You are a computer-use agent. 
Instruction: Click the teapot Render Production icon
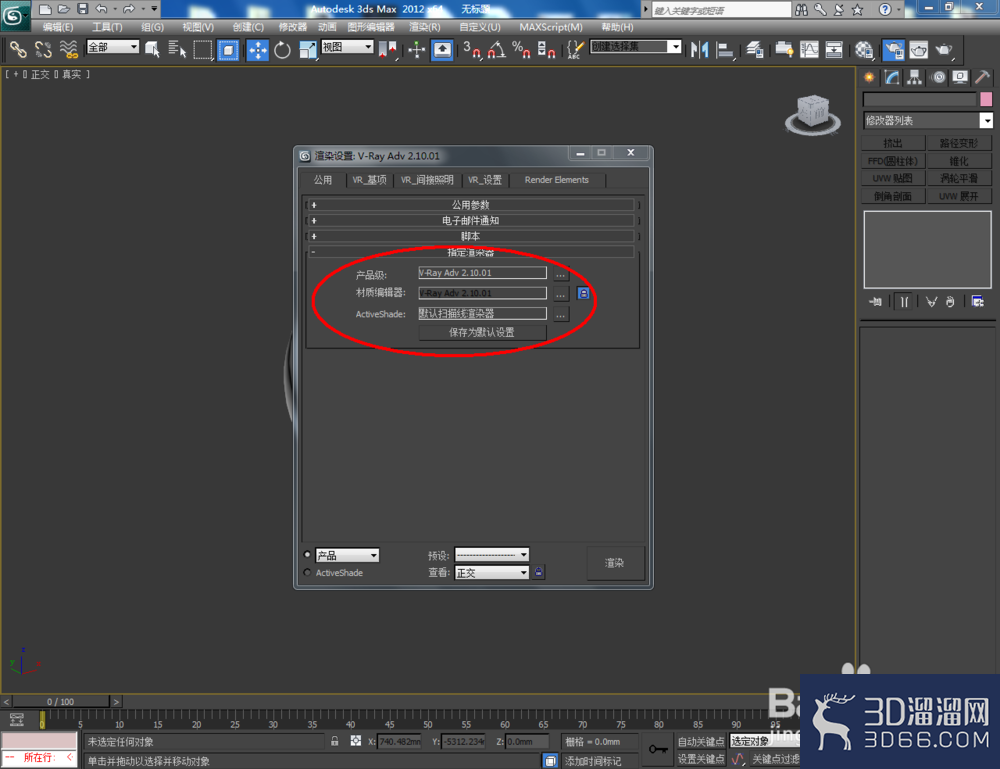pyautogui.click(x=943, y=49)
